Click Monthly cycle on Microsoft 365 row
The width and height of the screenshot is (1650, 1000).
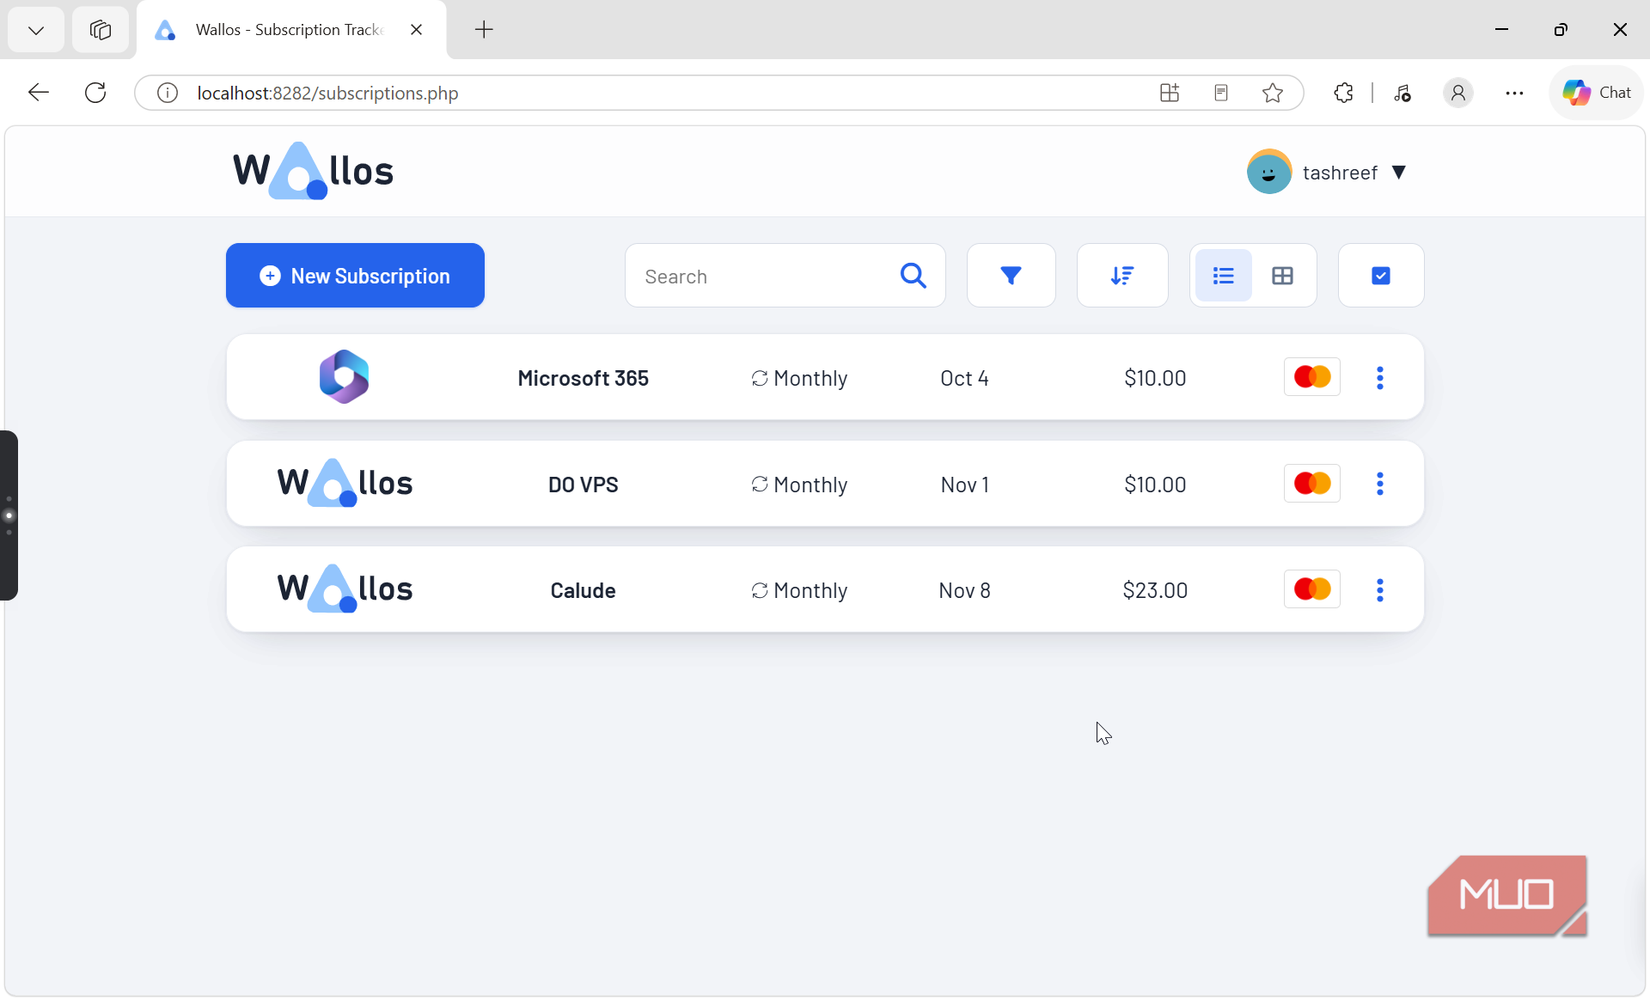click(799, 378)
